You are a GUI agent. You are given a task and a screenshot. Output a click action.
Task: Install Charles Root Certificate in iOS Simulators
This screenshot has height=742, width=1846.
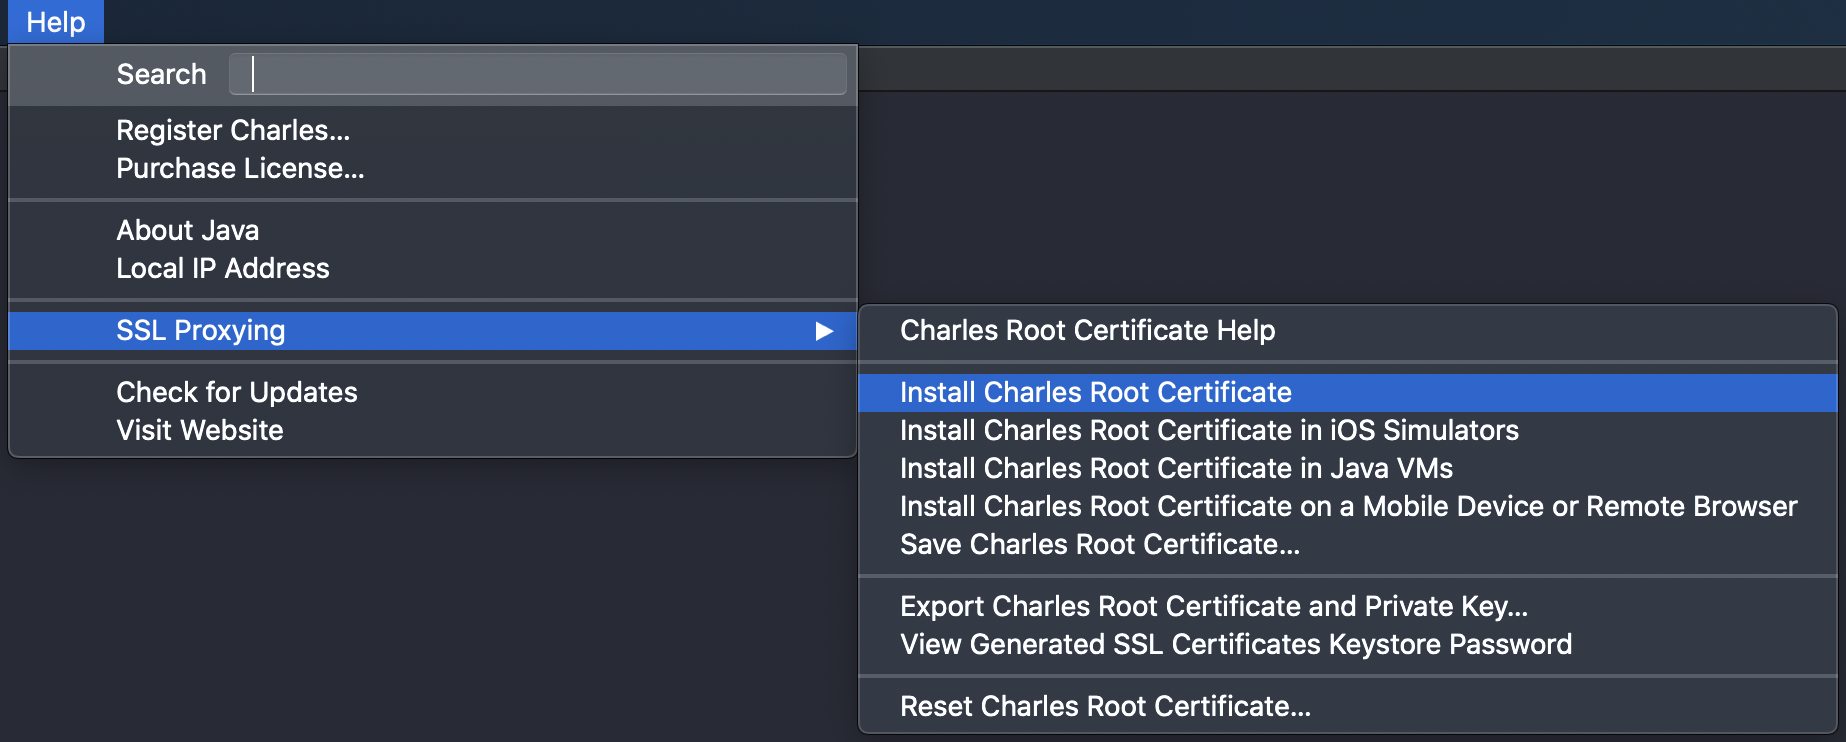[x=1348, y=431]
